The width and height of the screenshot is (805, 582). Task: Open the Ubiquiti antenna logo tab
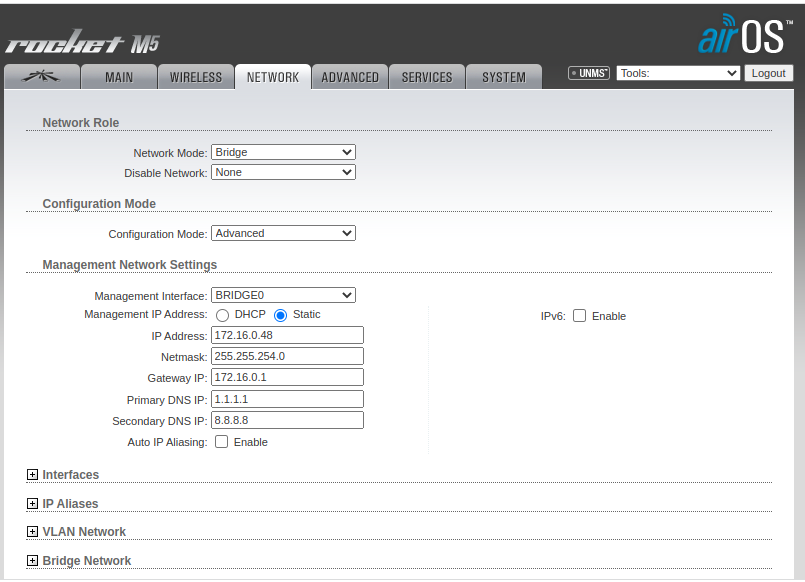coord(42,76)
